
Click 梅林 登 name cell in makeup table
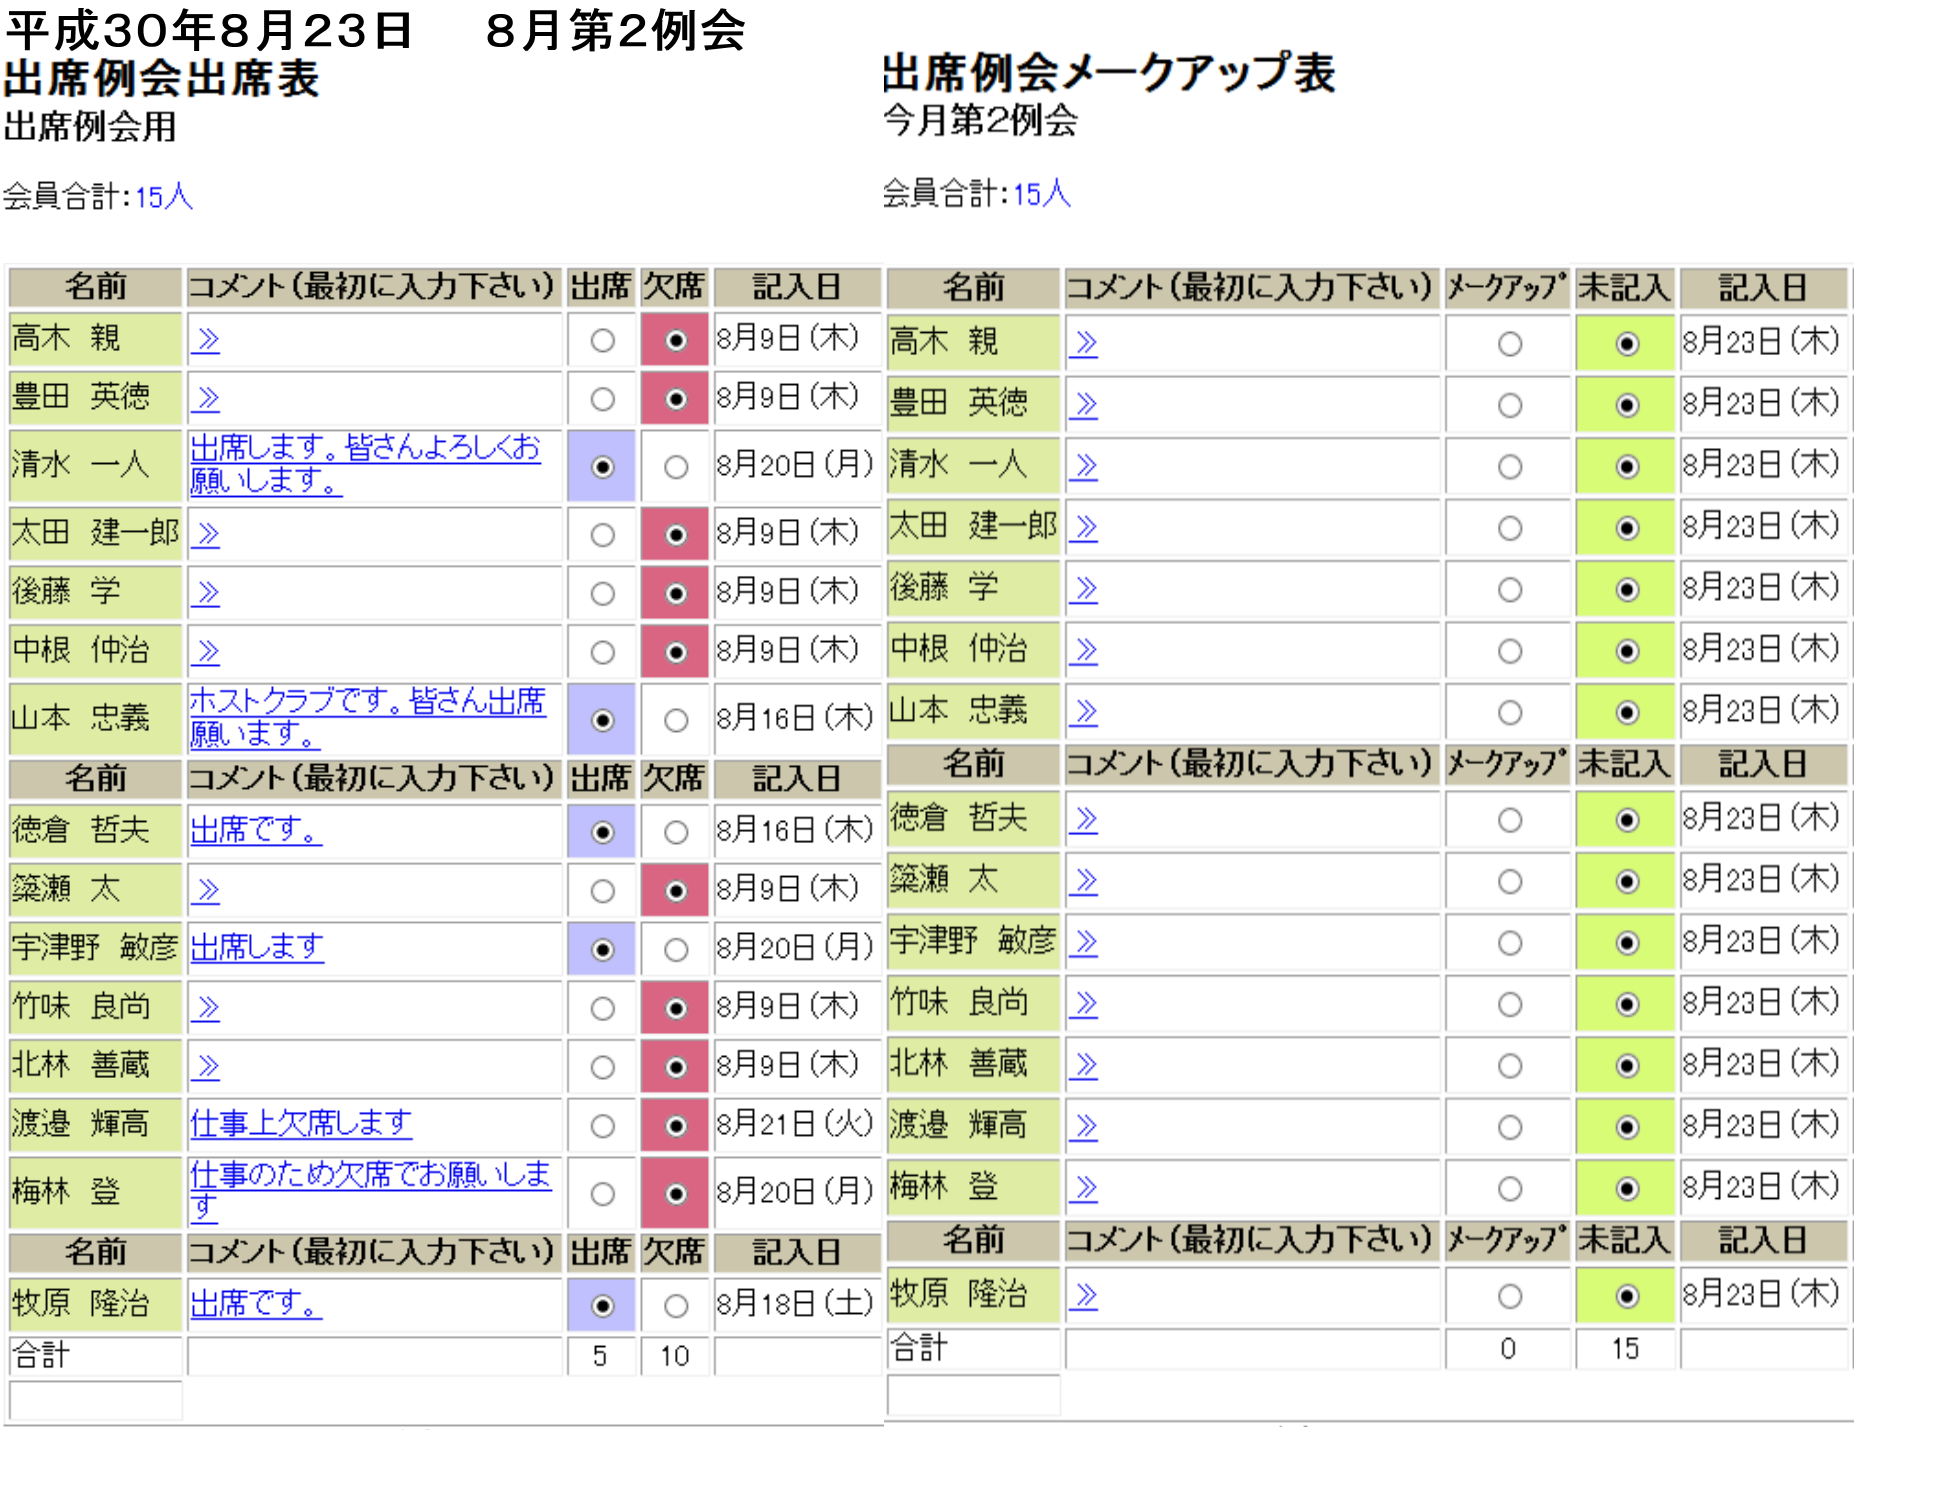(974, 1187)
